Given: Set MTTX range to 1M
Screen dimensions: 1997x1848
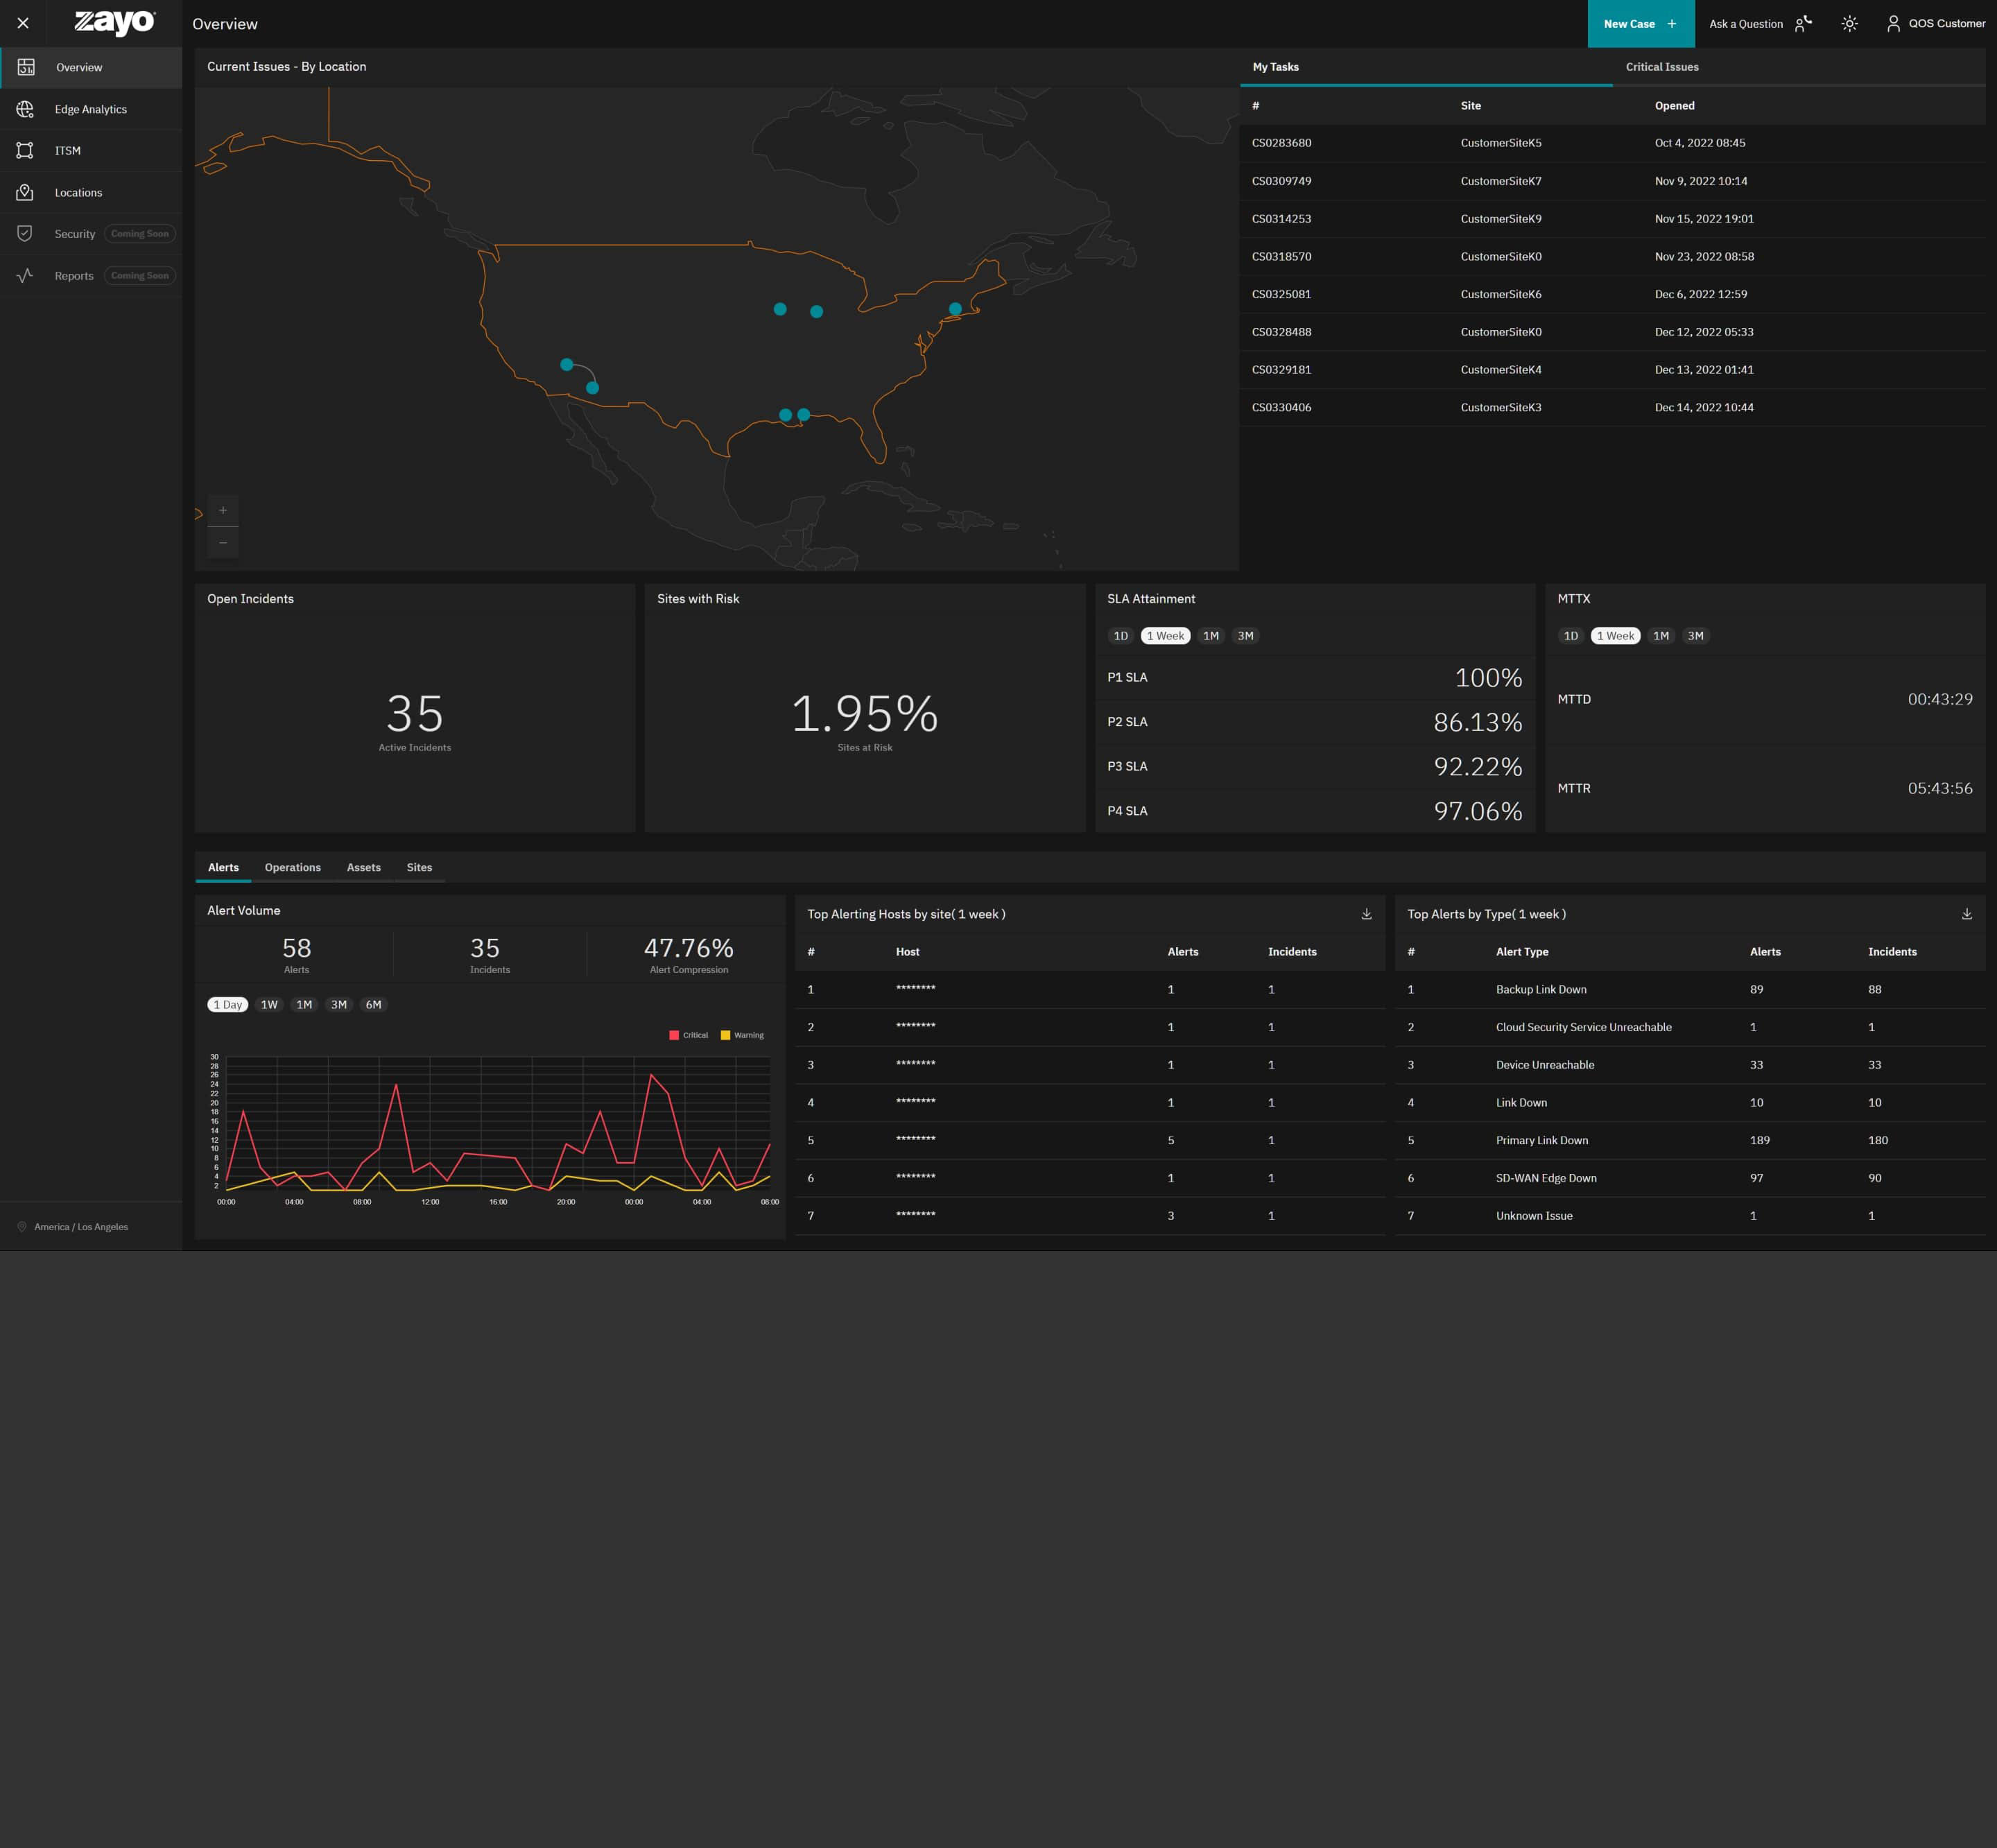Looking at the screenshot, I should coord(1661,636).
